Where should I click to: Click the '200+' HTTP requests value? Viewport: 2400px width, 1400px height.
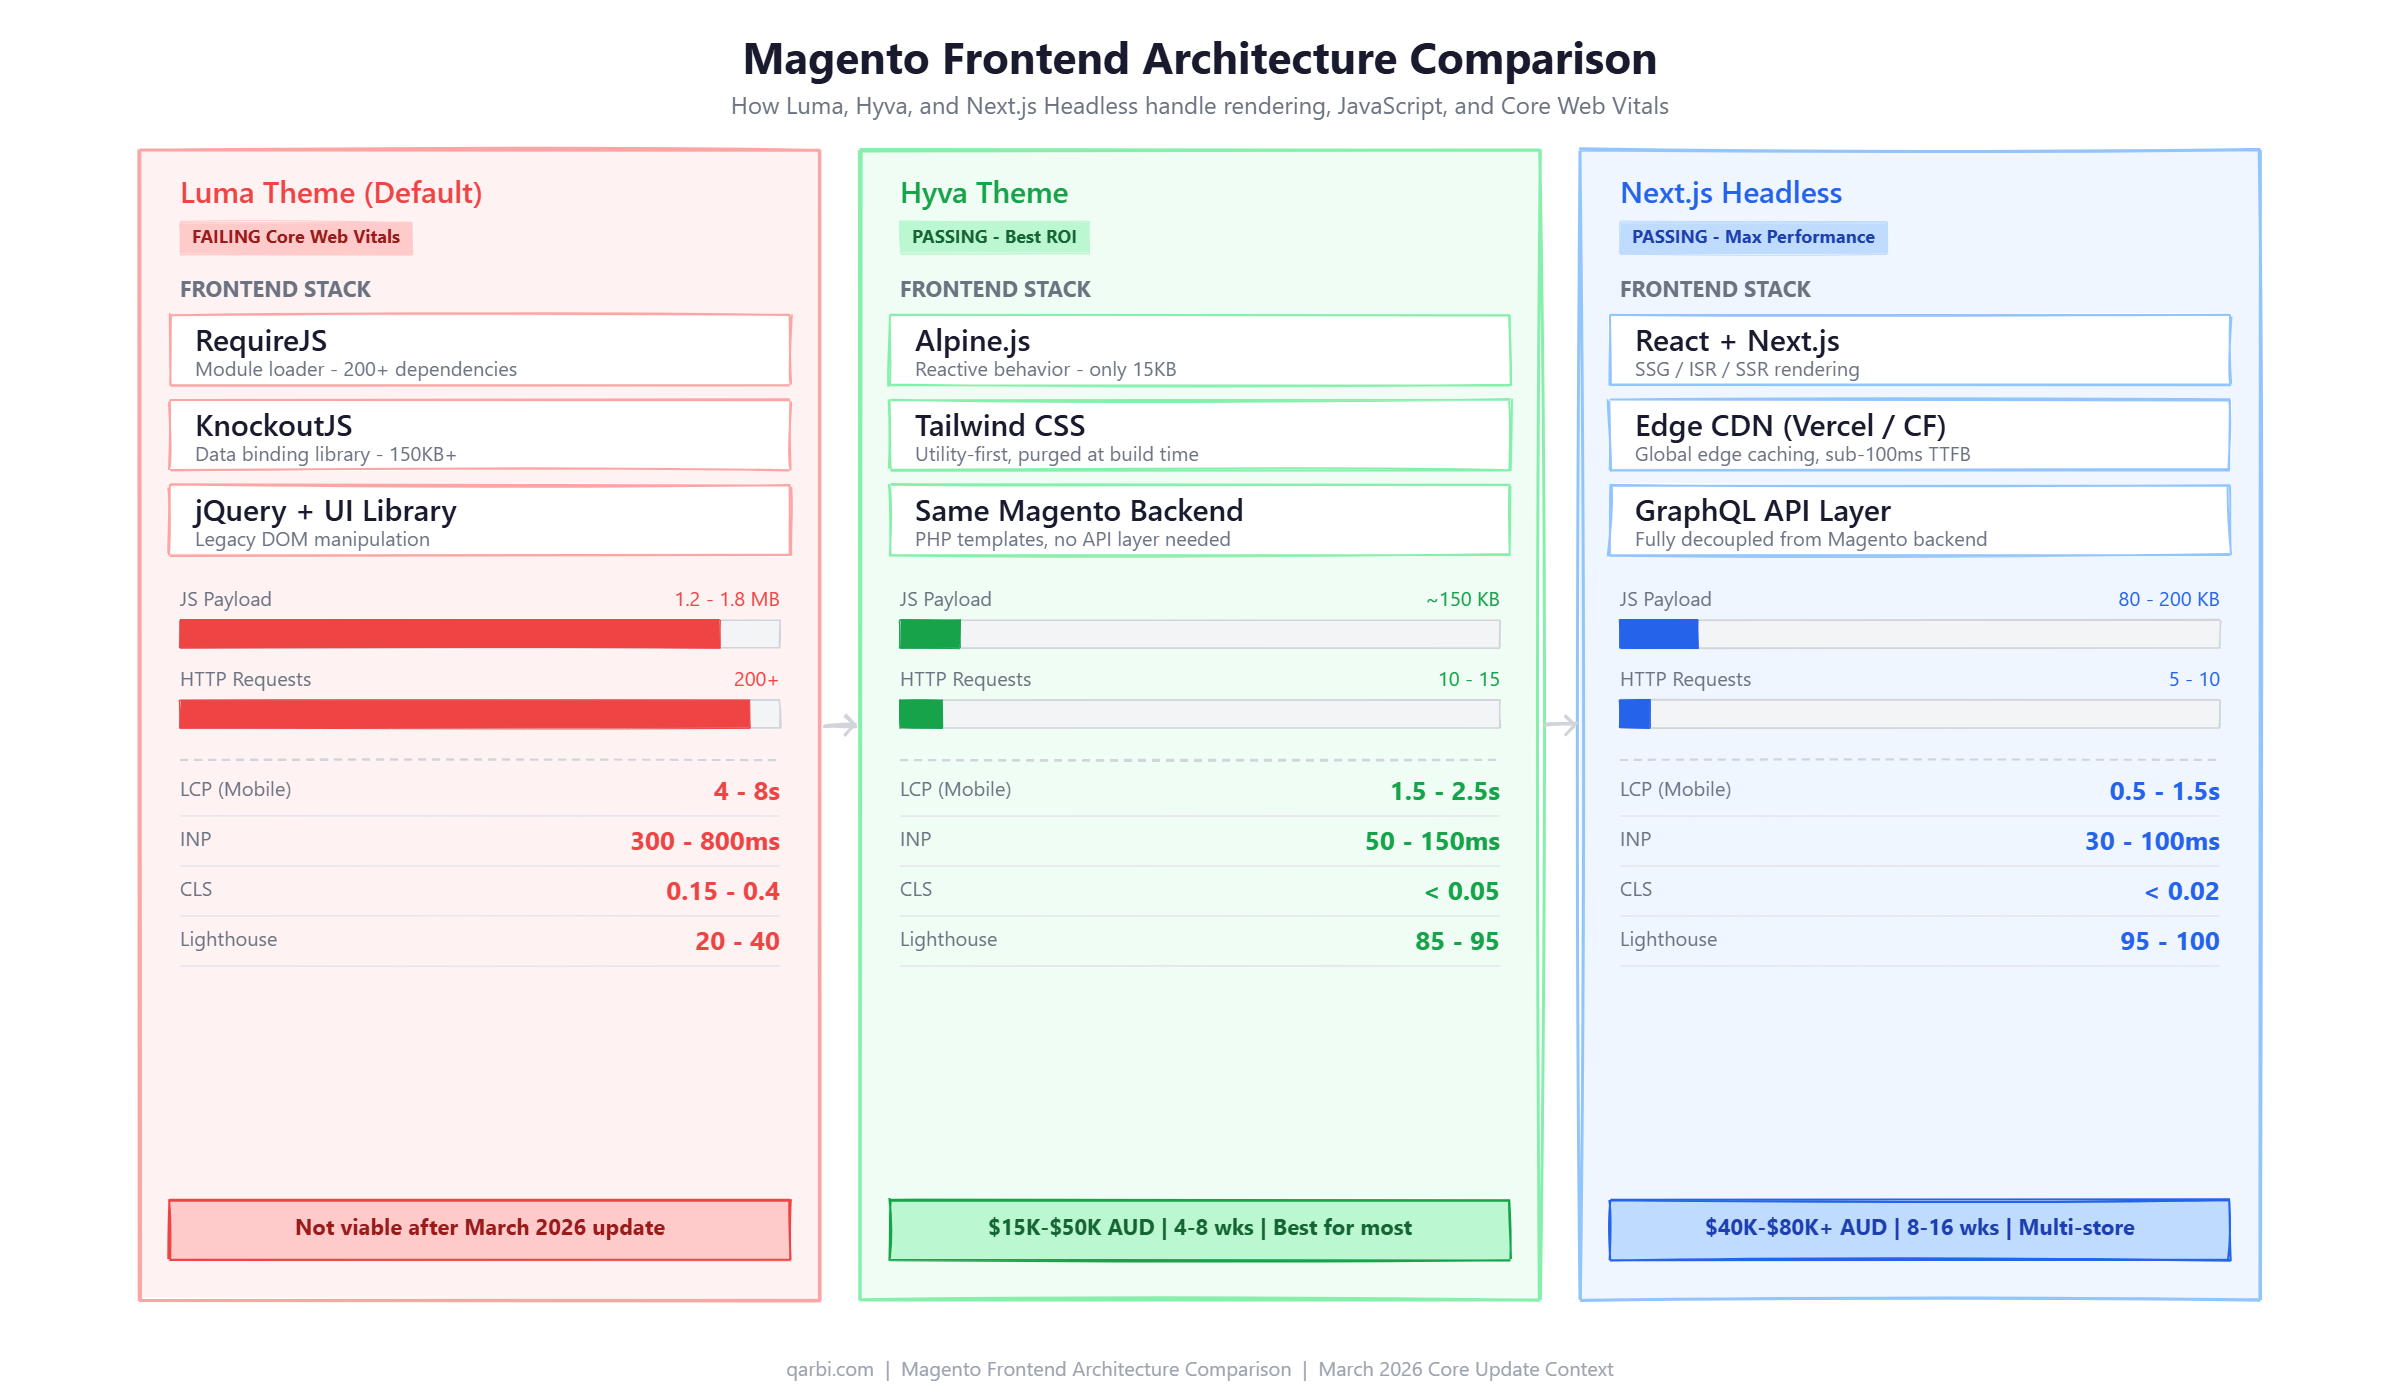756,679
